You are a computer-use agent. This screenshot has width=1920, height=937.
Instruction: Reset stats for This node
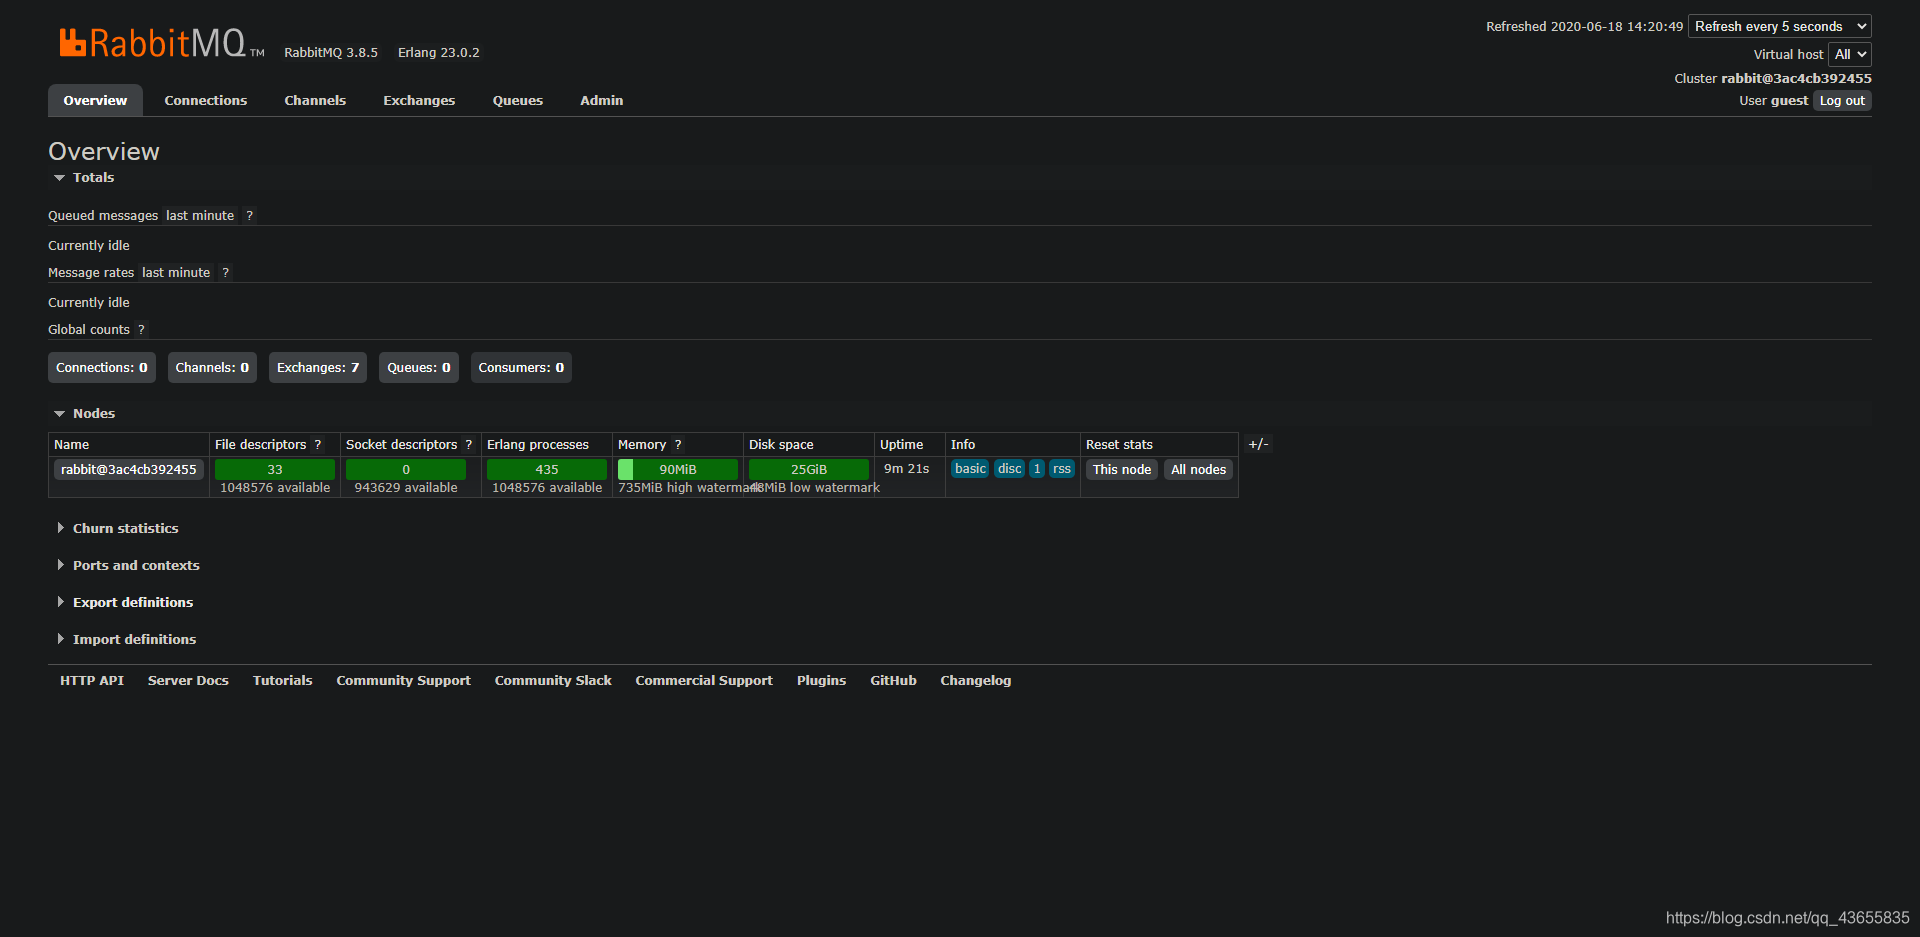(x=1122, y=469)
